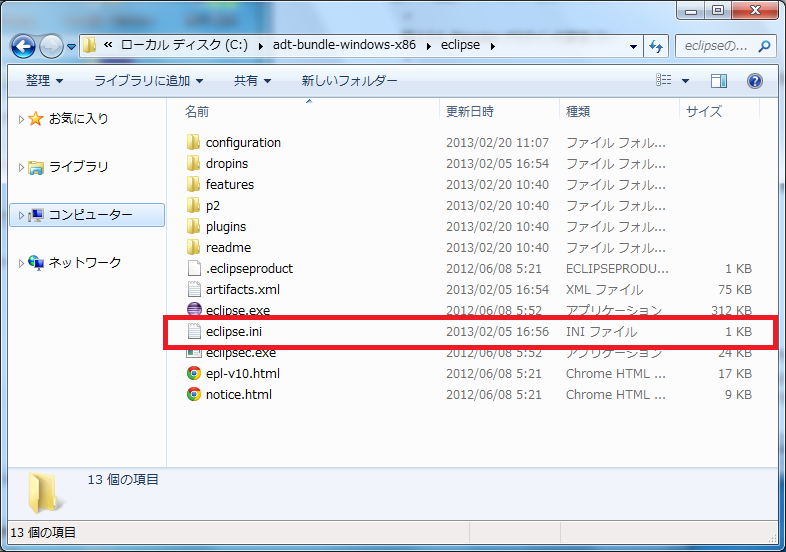786x552 pixels.
Task: Open the recent pages dropdown arrow
Action: (x=71, y=47)
